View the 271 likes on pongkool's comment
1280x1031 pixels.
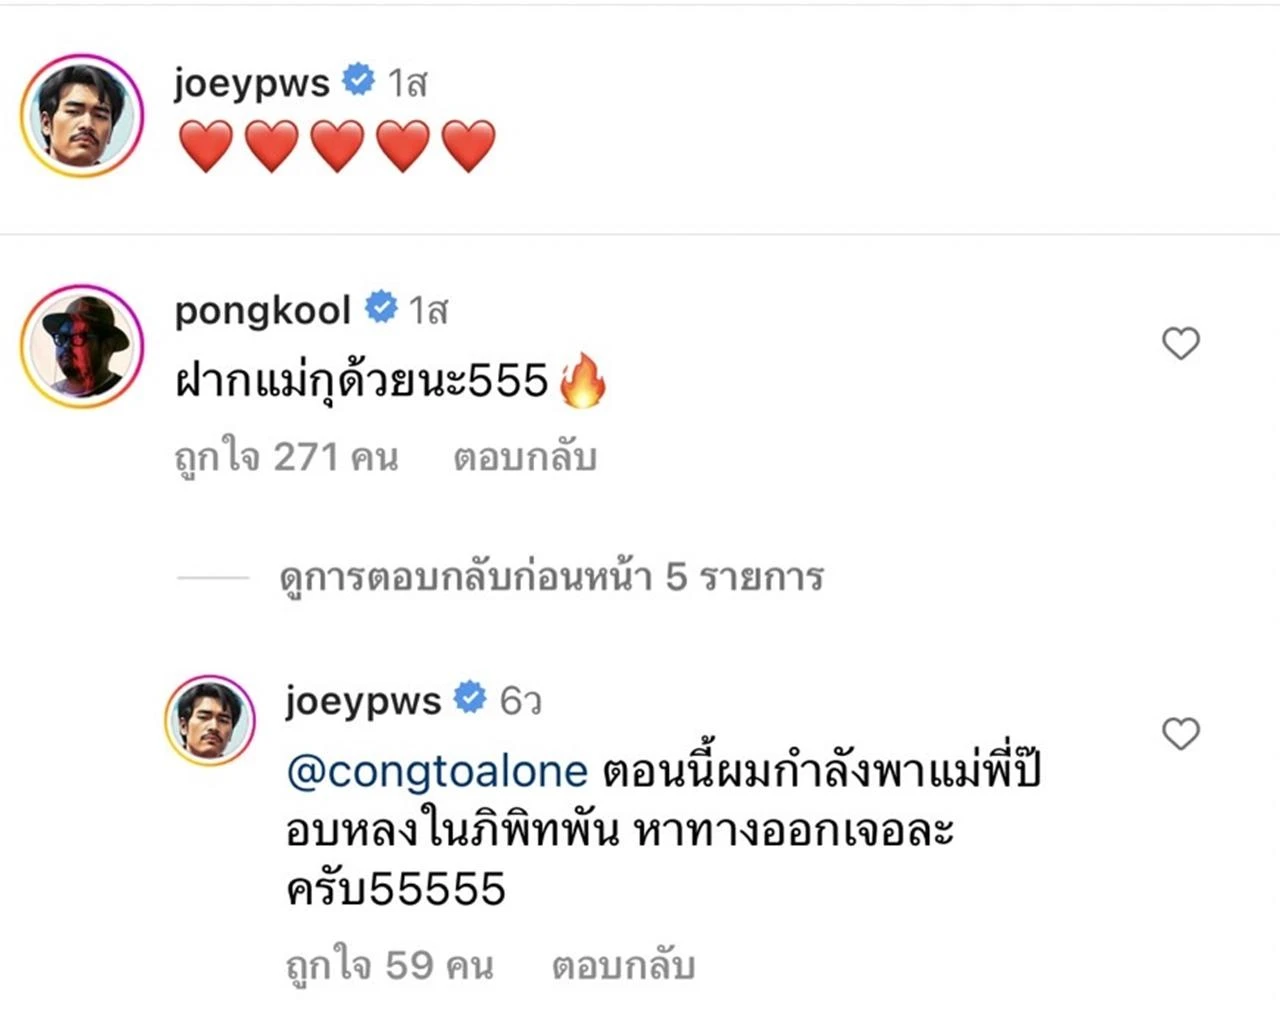click(286, 457)
